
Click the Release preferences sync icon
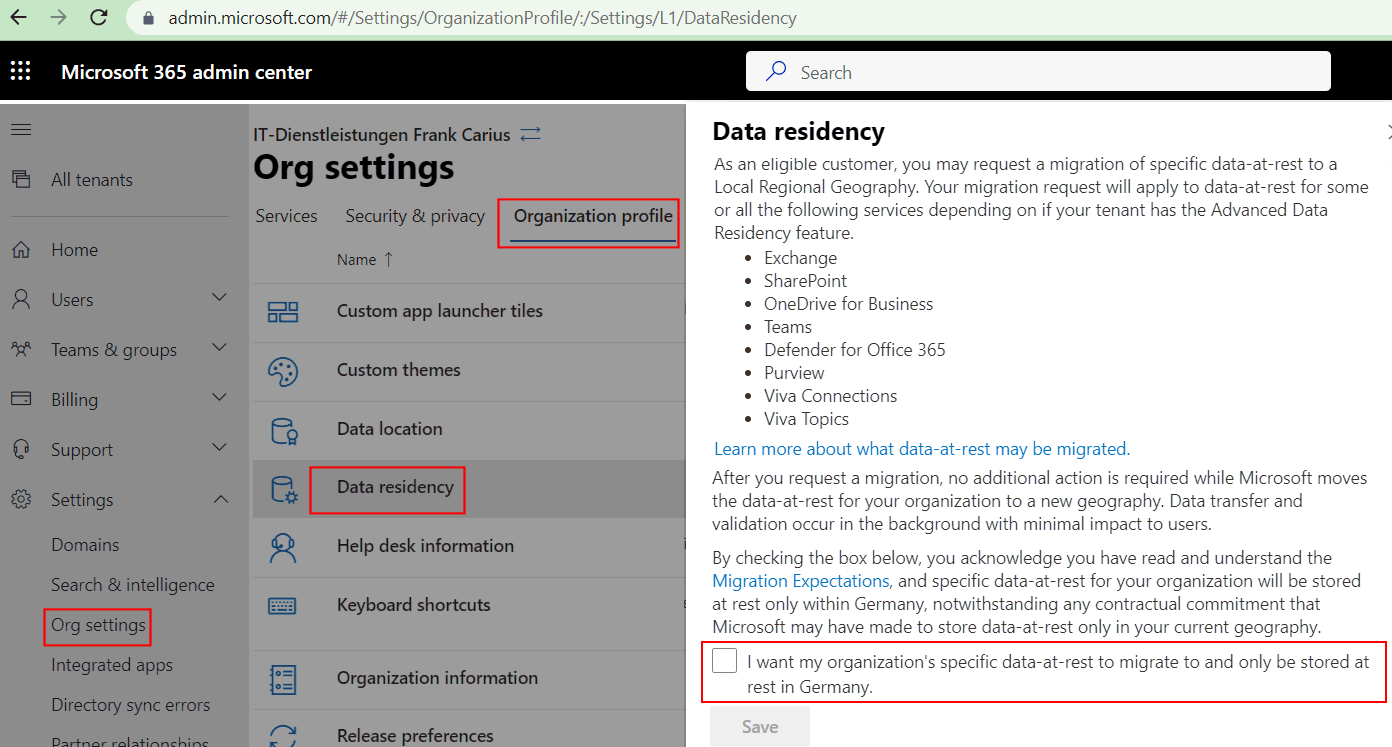tap(283, 736)
